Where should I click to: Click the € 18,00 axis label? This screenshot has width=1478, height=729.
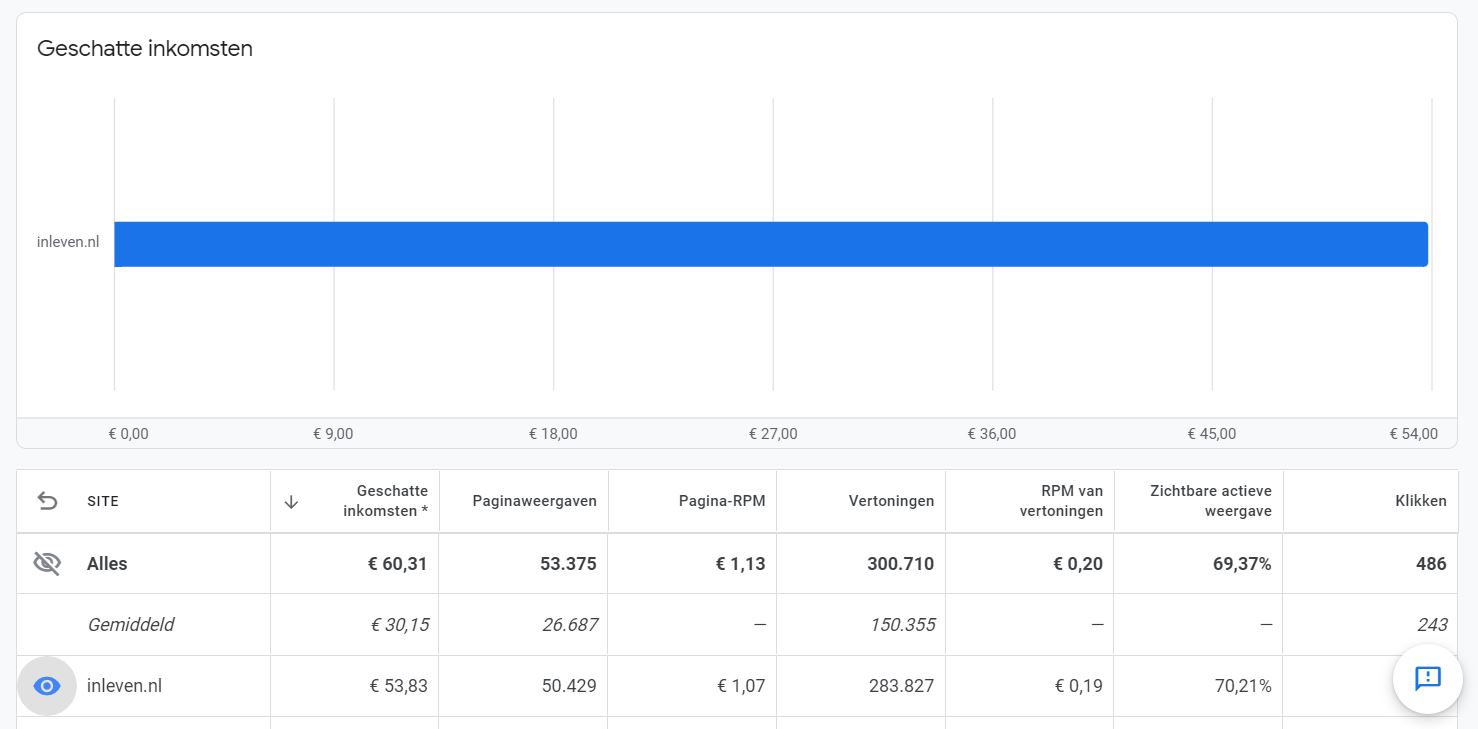click(553, 434)
